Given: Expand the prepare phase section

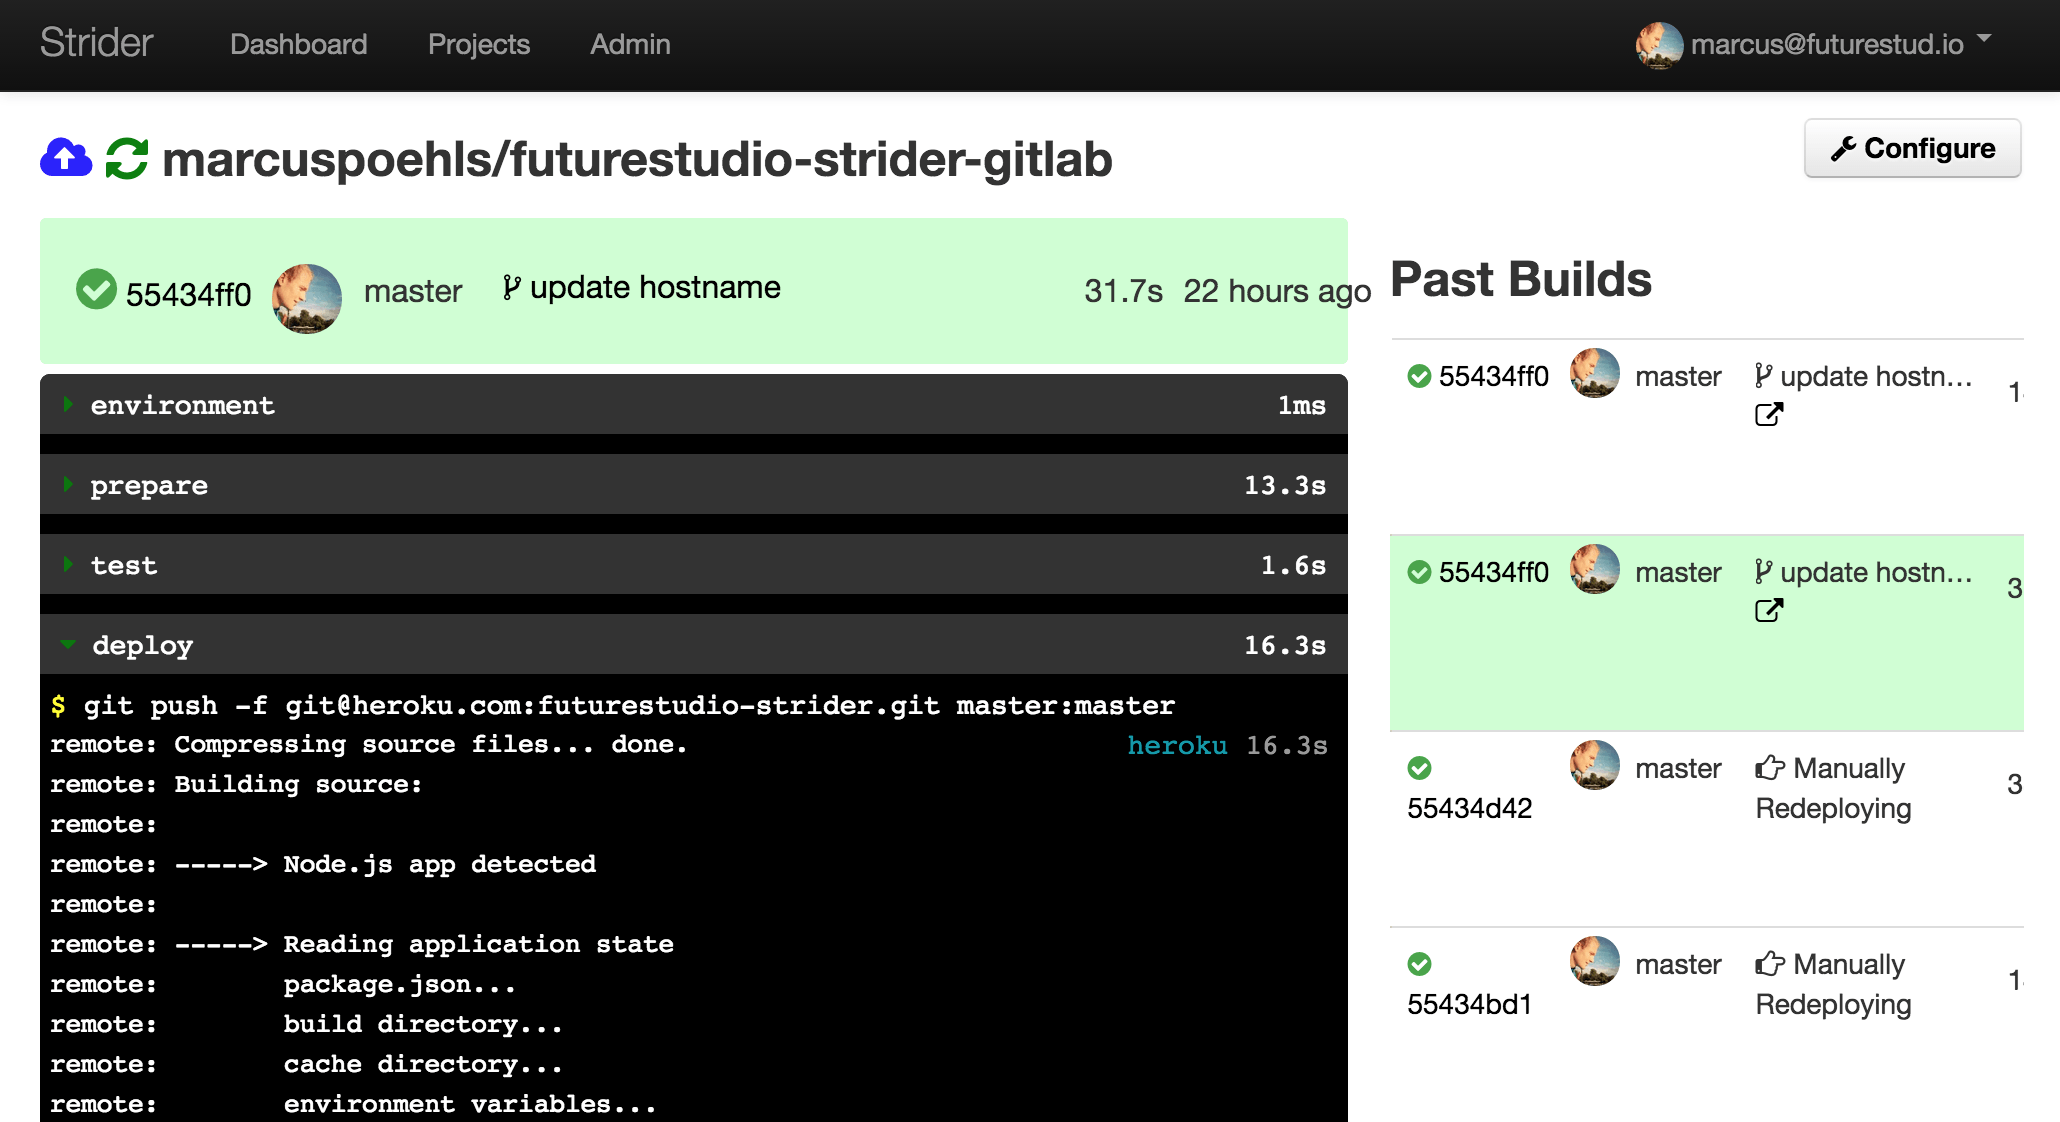Looking at the screenshot, I should point(694,485).
